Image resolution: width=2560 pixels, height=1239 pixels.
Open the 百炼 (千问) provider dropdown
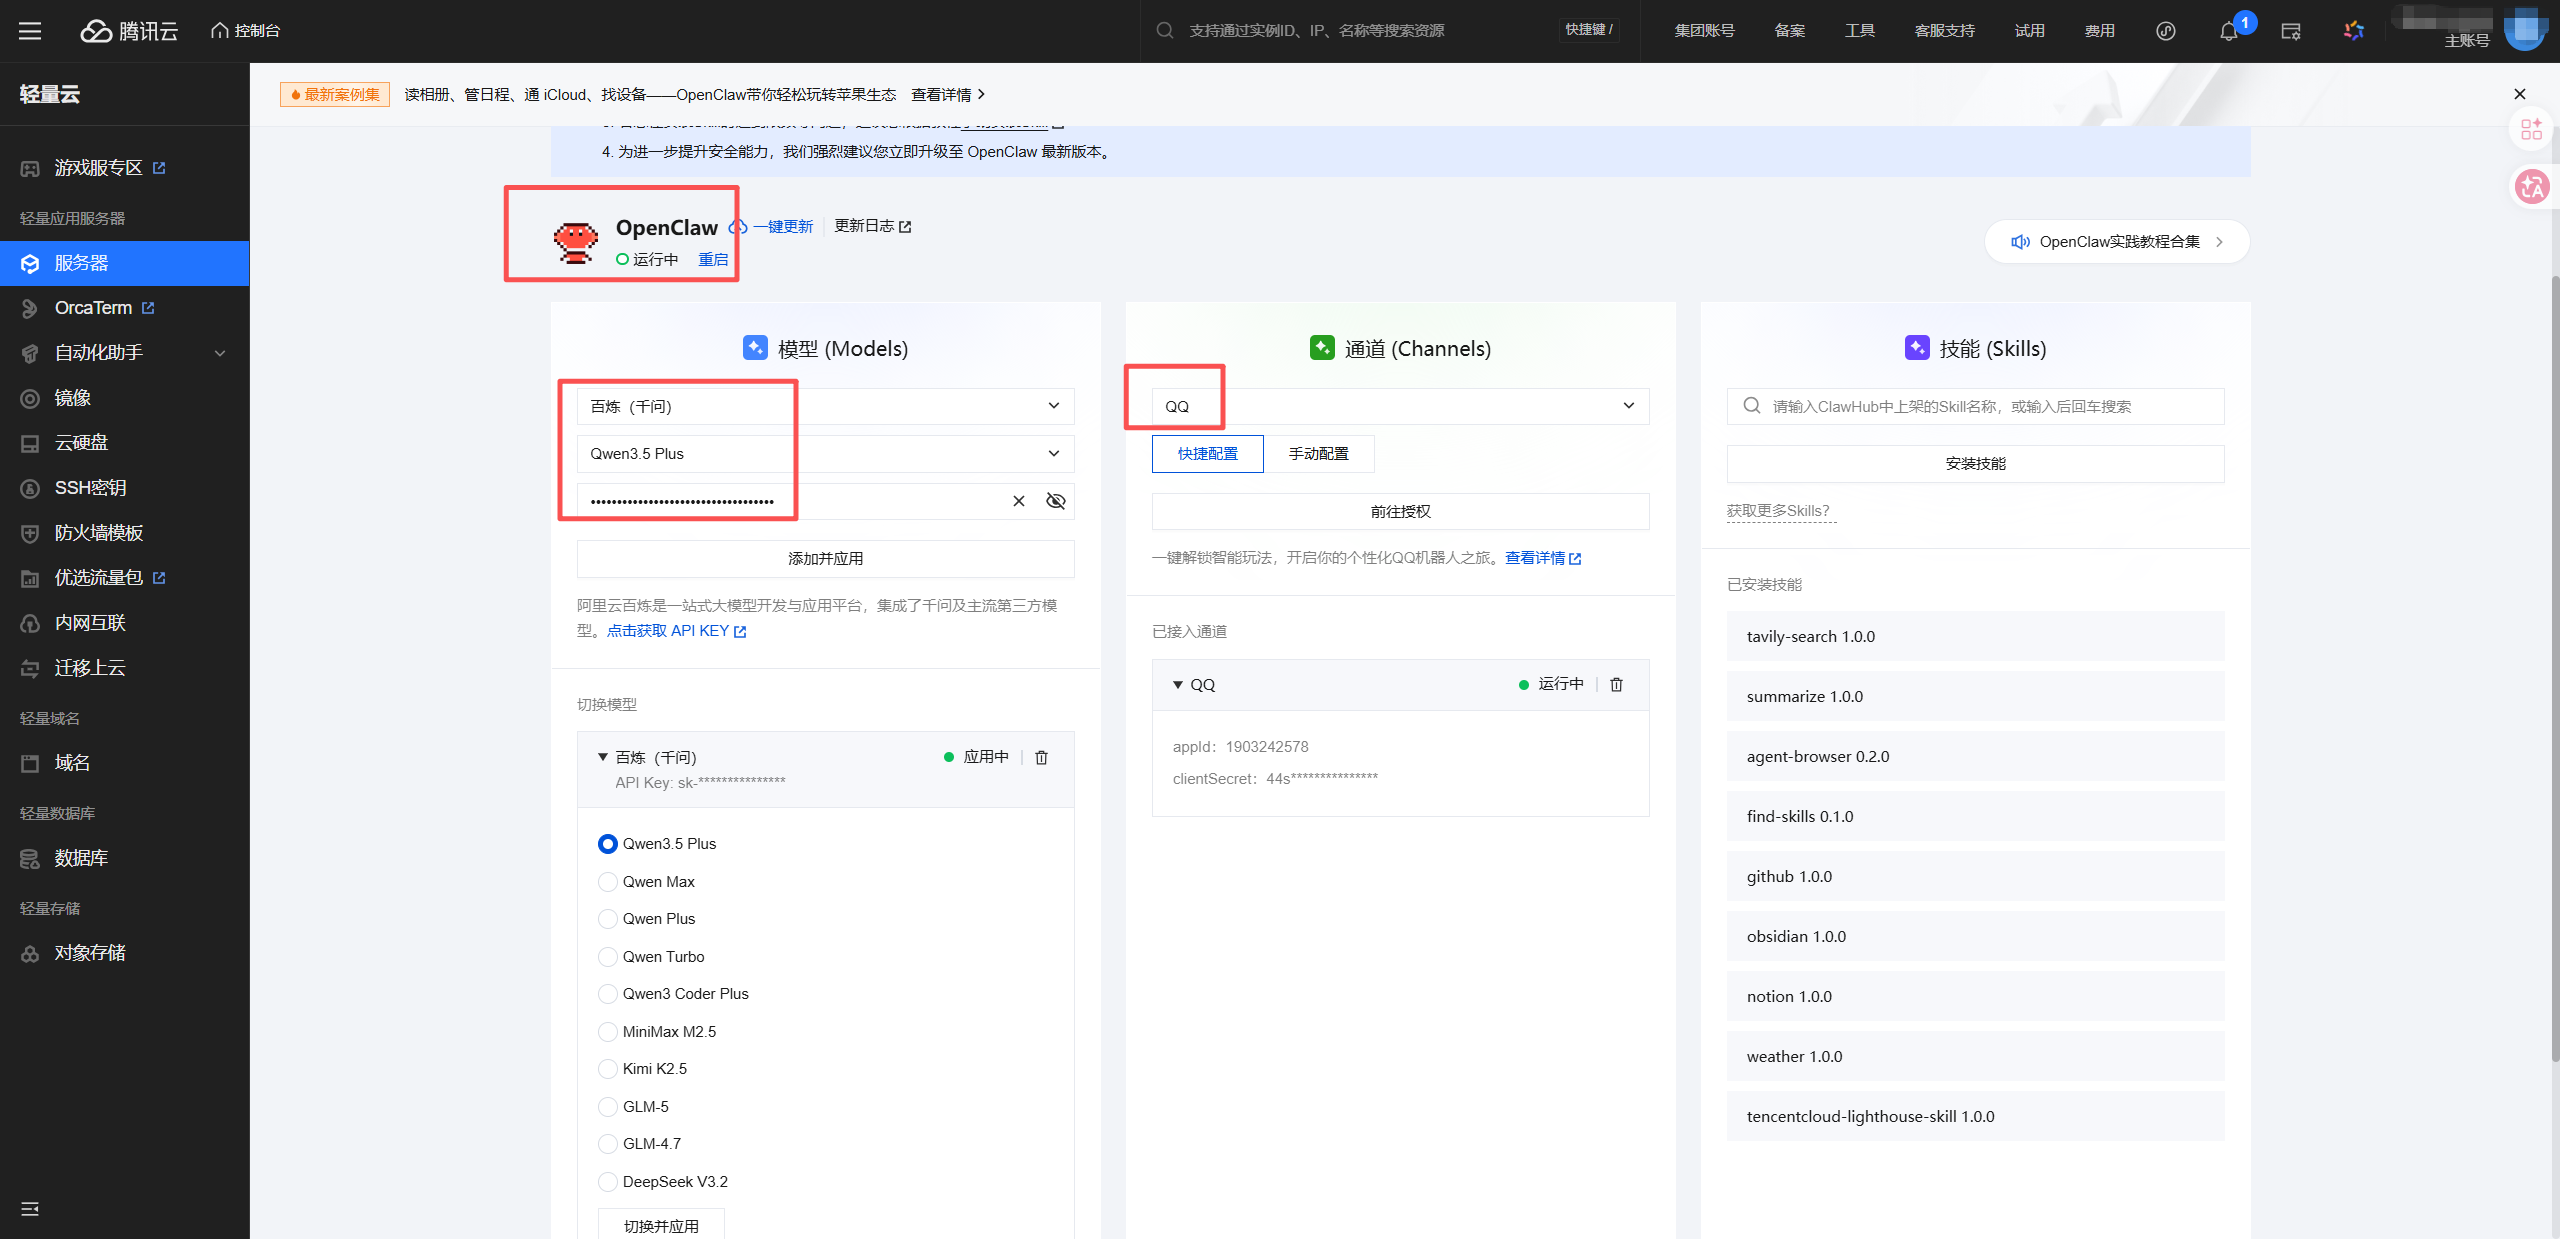pos(825,406)
